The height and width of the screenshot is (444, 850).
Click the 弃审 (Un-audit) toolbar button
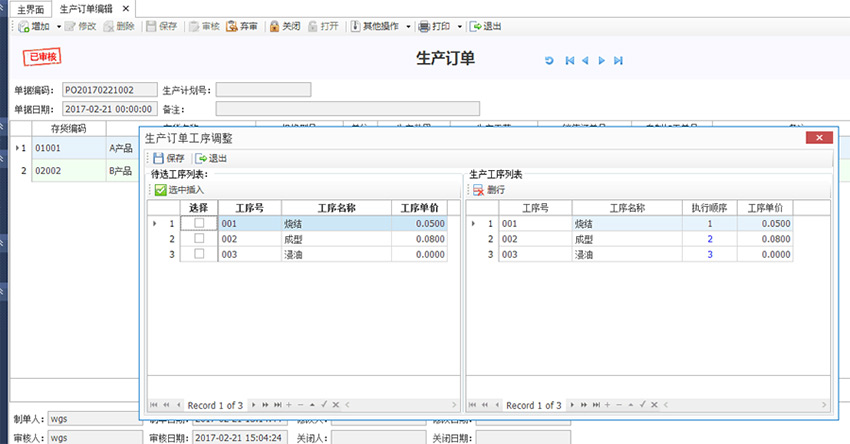[x=242, y=26]
